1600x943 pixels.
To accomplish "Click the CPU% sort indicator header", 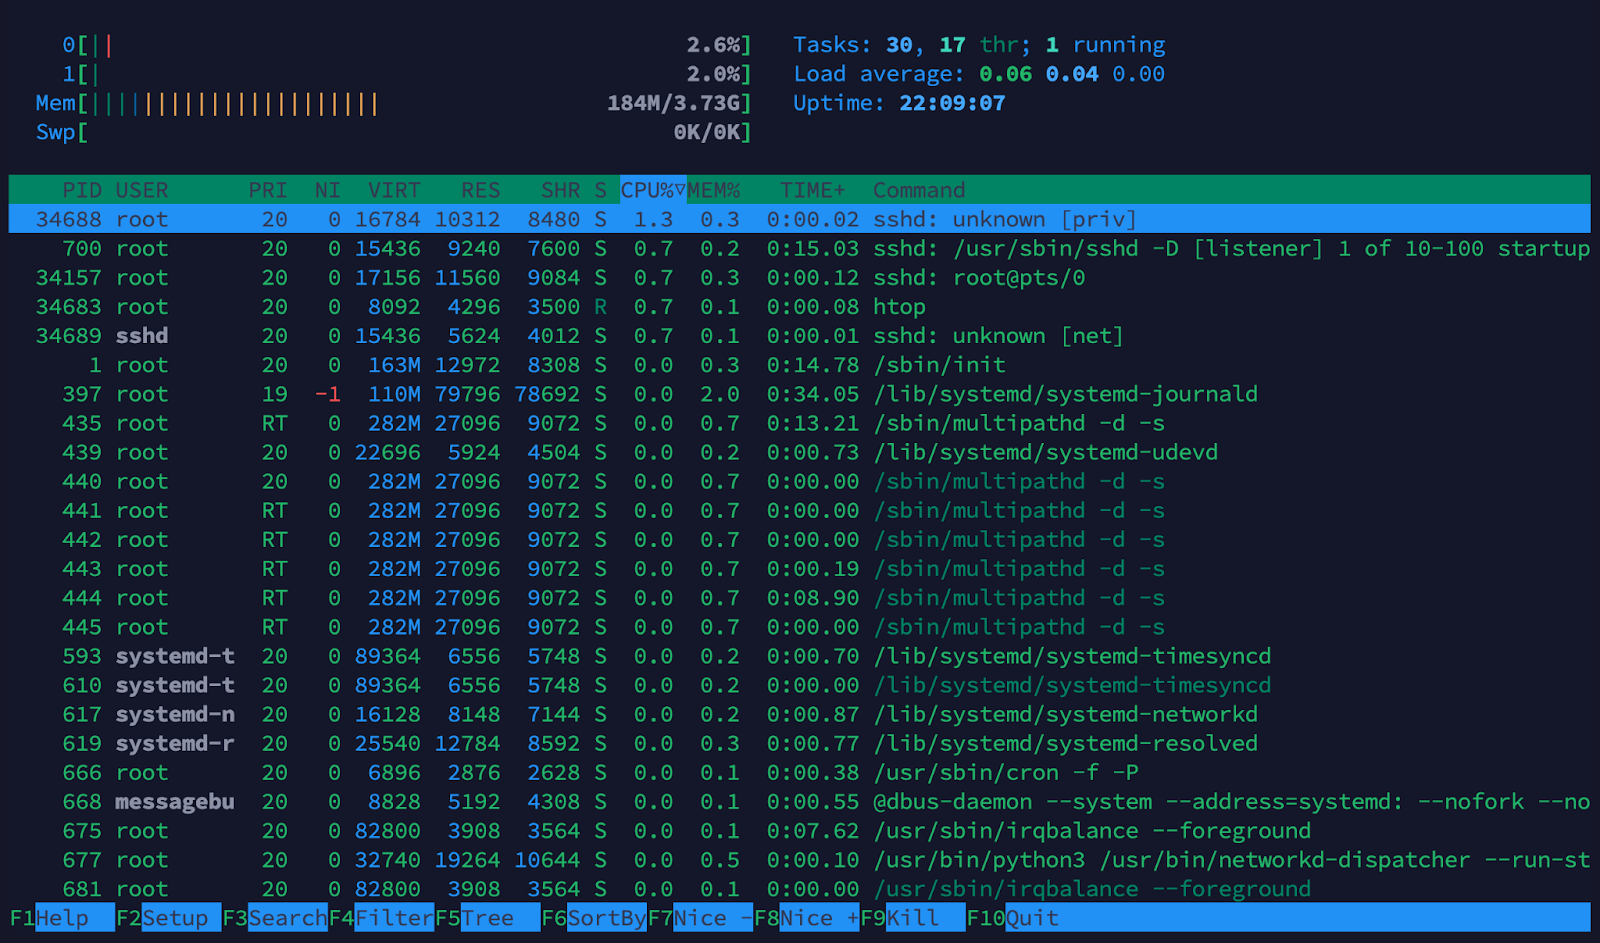I will pyautogui.click(x=651, y=189).
